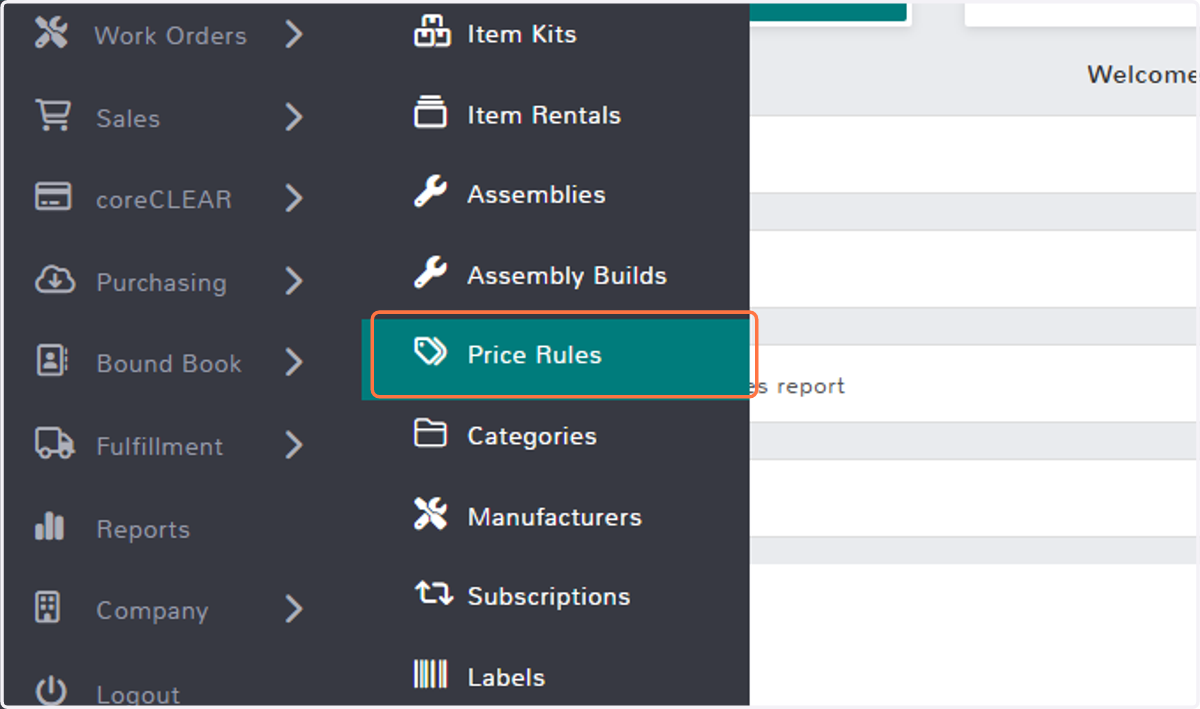Expand the Purchasing submenu chevron
1200x709 pixels.
[293, 281]
